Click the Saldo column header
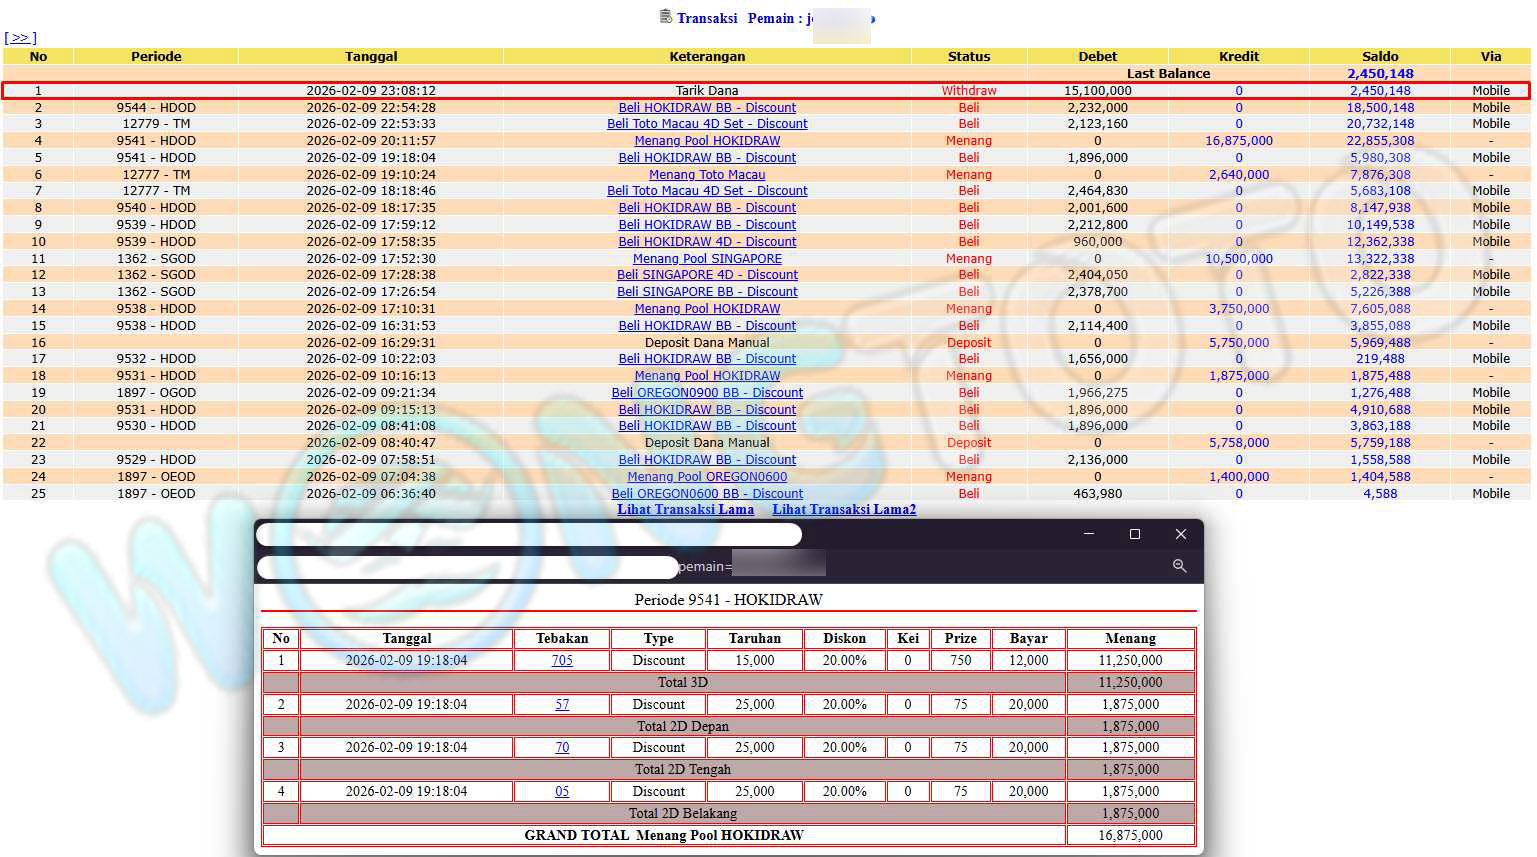1537x857 pixels. [1379, 57]
